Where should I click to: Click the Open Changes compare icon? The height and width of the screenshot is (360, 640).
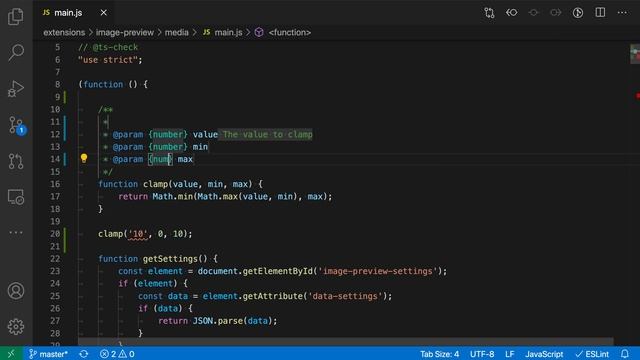[x=489, y=13]
